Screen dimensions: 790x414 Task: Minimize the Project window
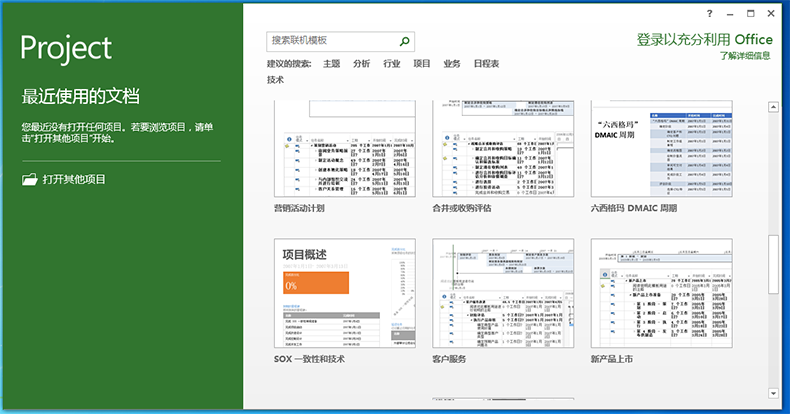[x=730, y=14]
